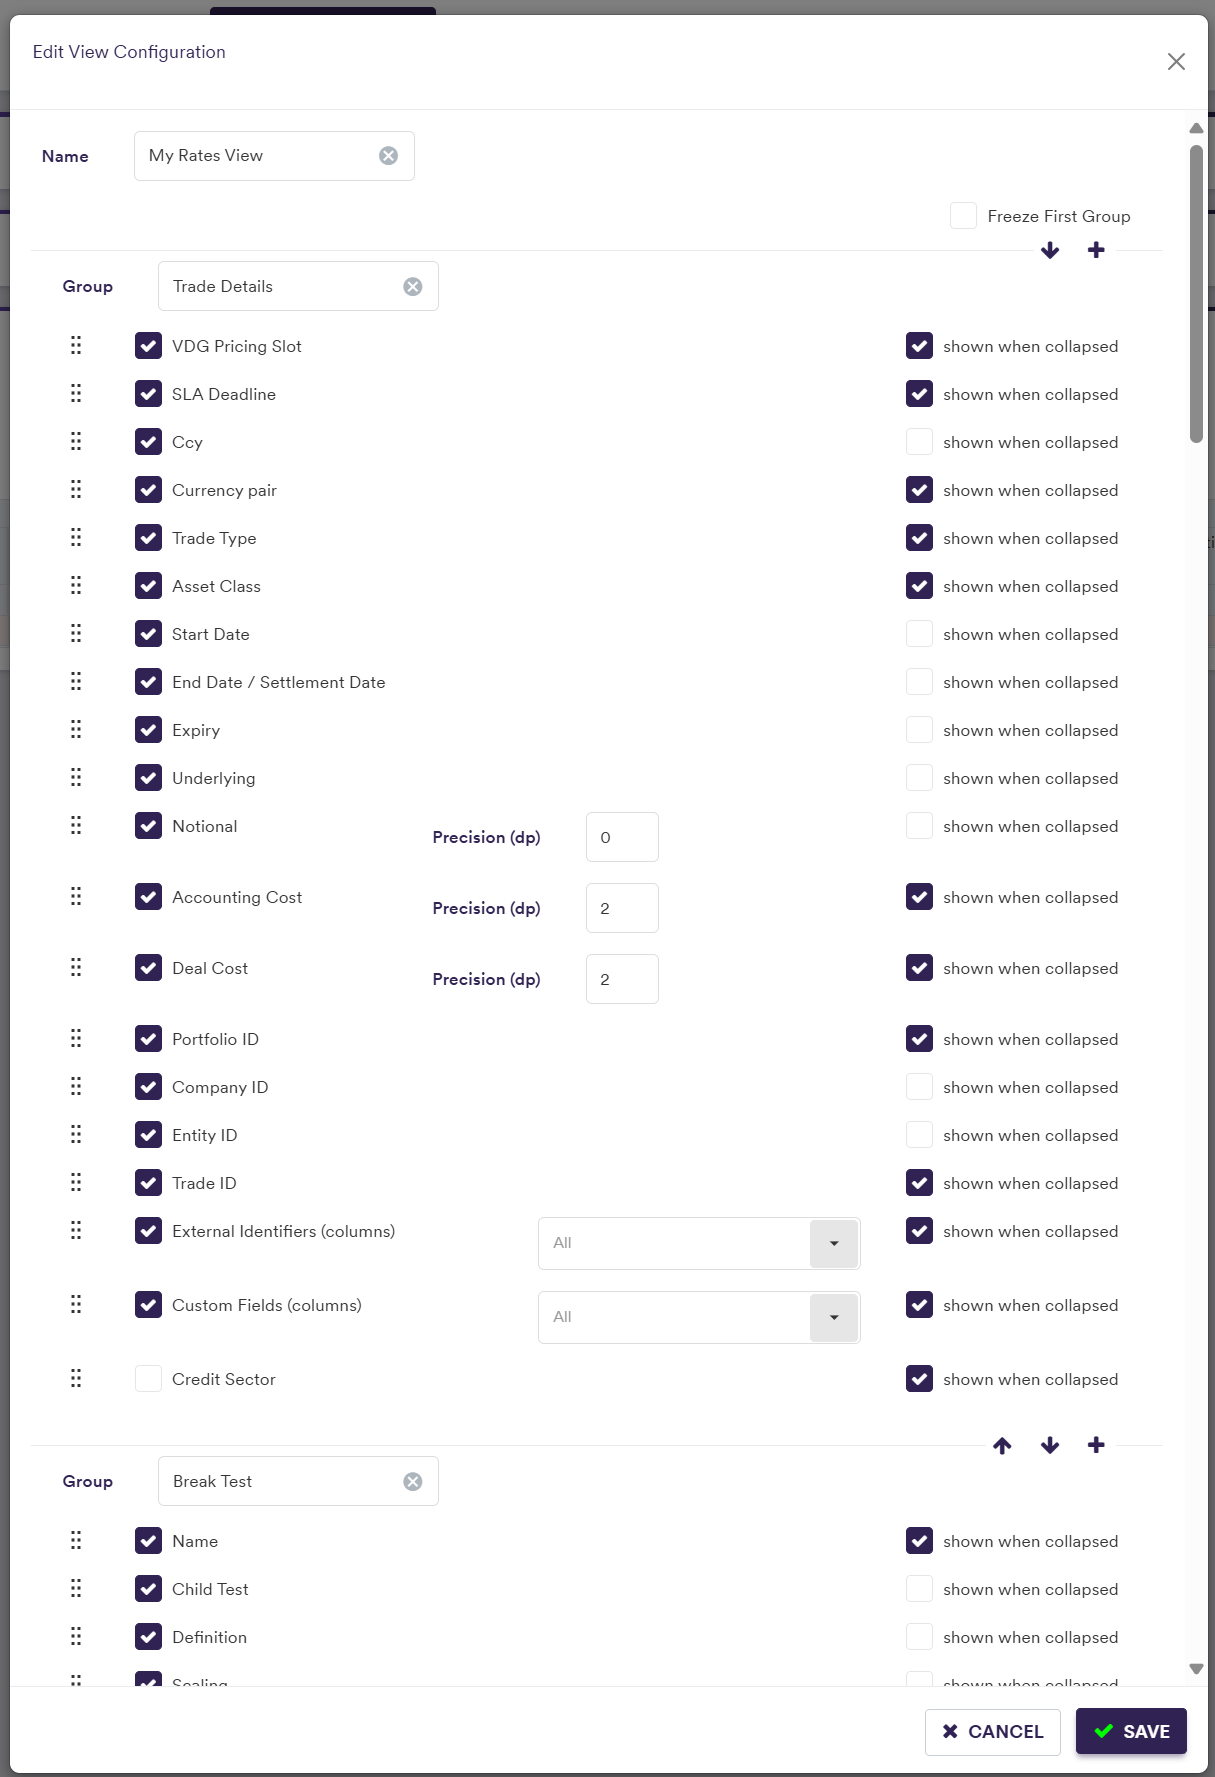Move Trade Details group down

pos(1049,250)
